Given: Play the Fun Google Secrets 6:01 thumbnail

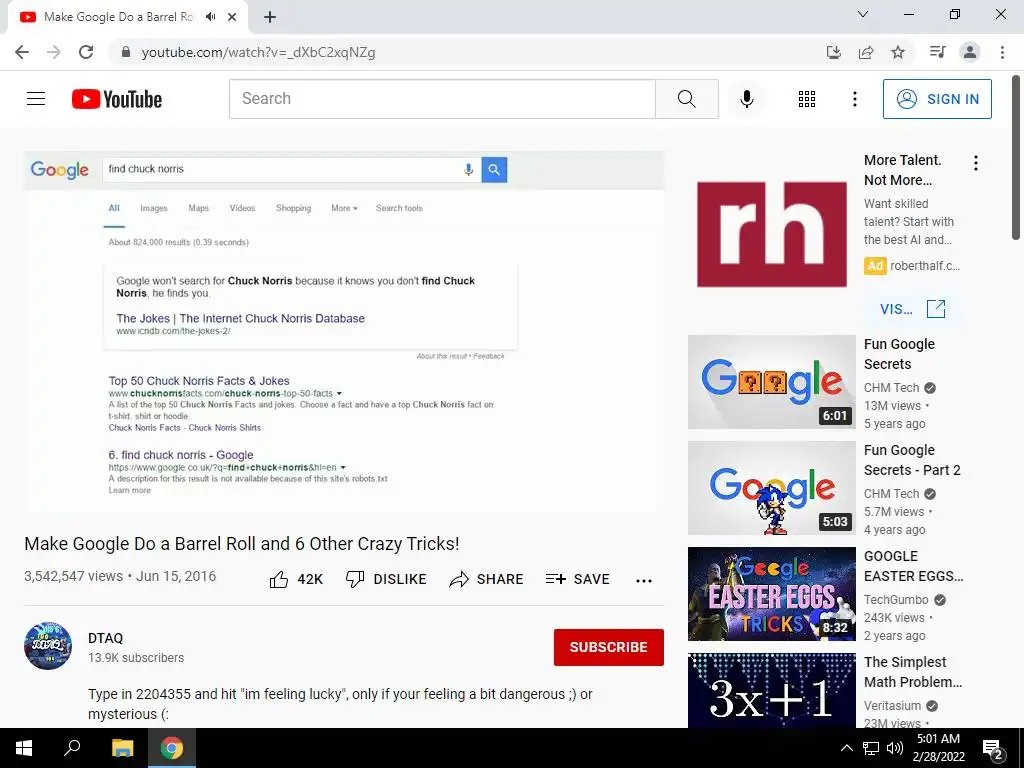Looking at the screenshot, I should [771, 382].
